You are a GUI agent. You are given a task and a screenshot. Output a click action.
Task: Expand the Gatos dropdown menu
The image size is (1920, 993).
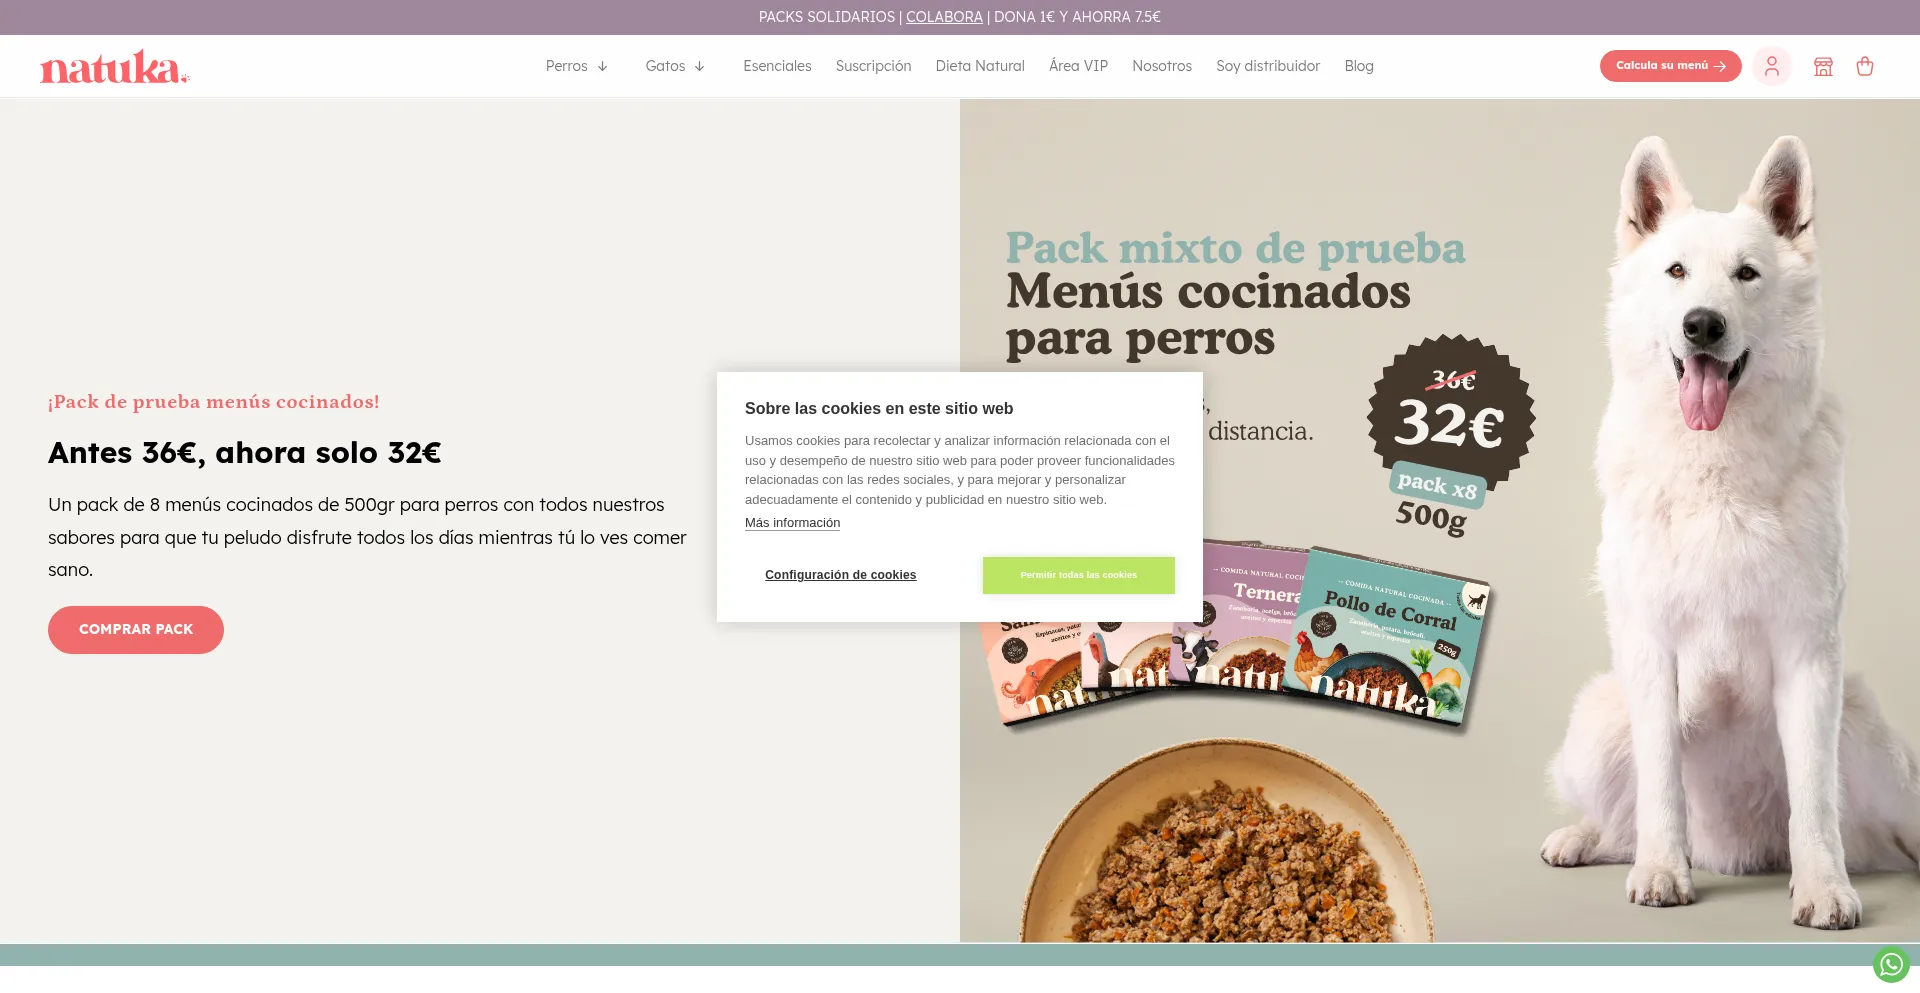pyautogui.click(x=675, y=66)
